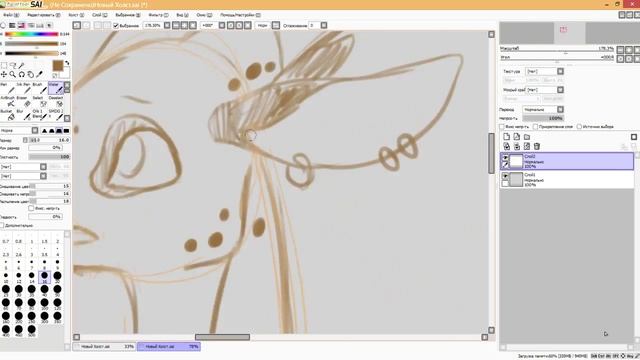Screen dimensions: 640x360
Task: Show the color wheel panel
Action: 3,25
